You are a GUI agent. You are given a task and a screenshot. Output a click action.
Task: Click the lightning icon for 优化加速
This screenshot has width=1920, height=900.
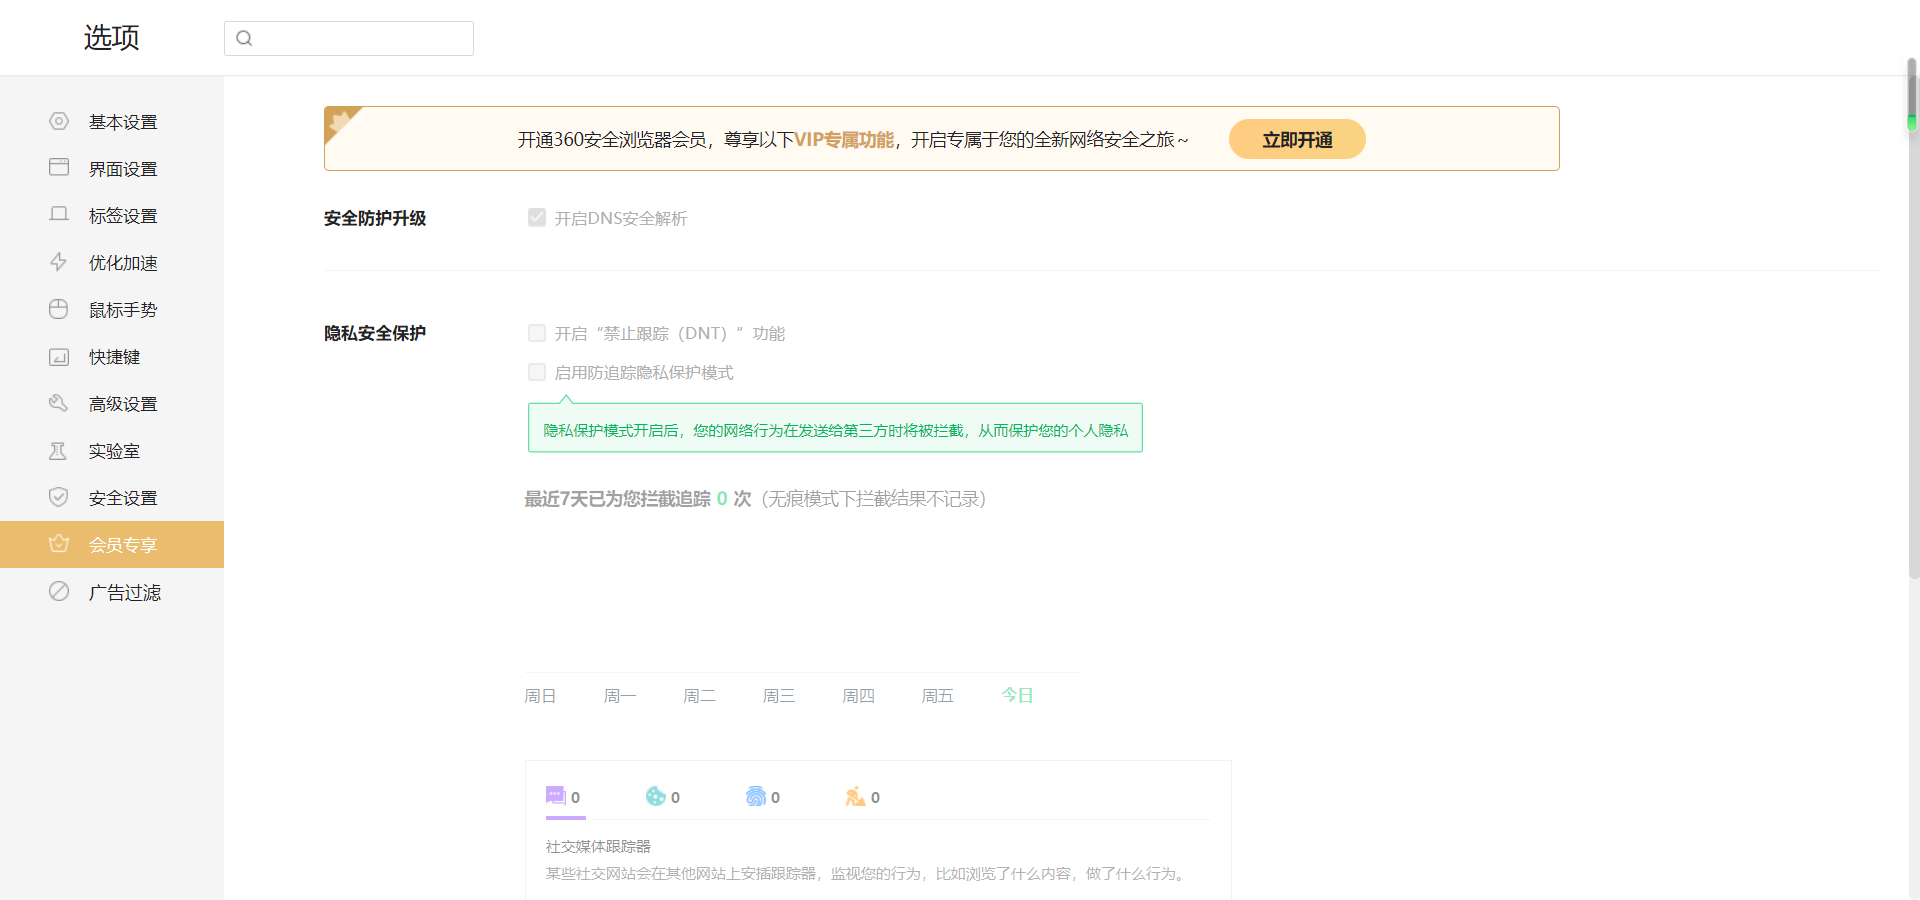(x=58, y=262)
